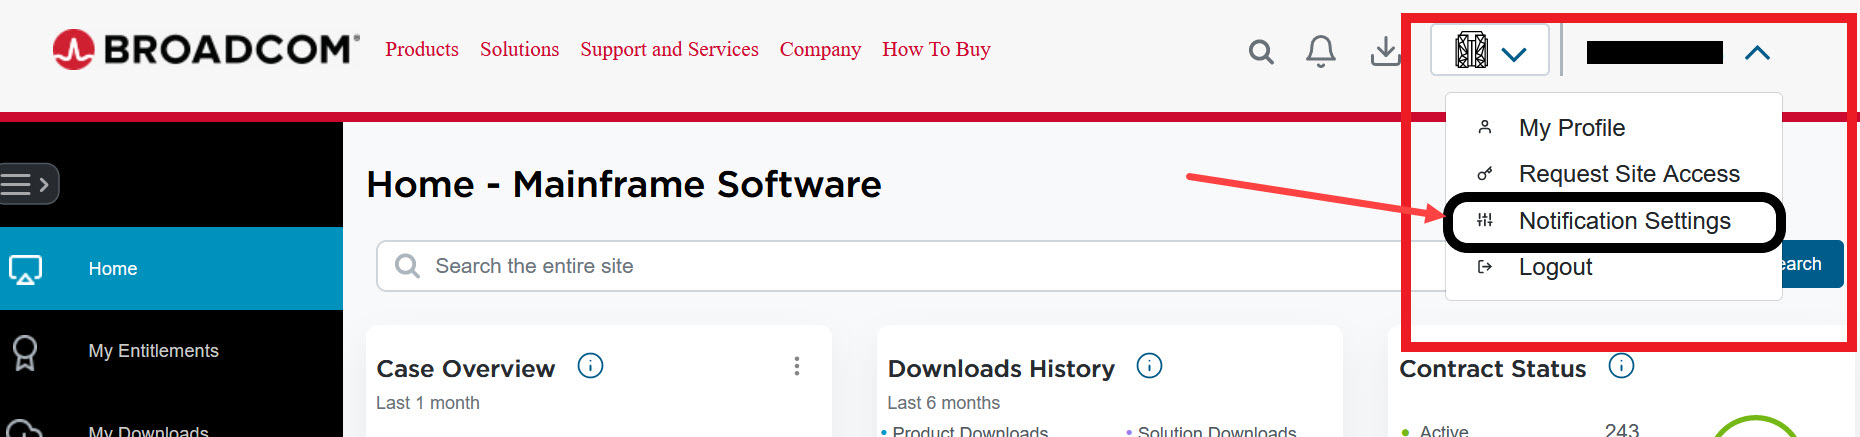The height and width of the screenshot is (437, 1860).
Task: Open Notification Settings
Action: (x=1624, y=221)
